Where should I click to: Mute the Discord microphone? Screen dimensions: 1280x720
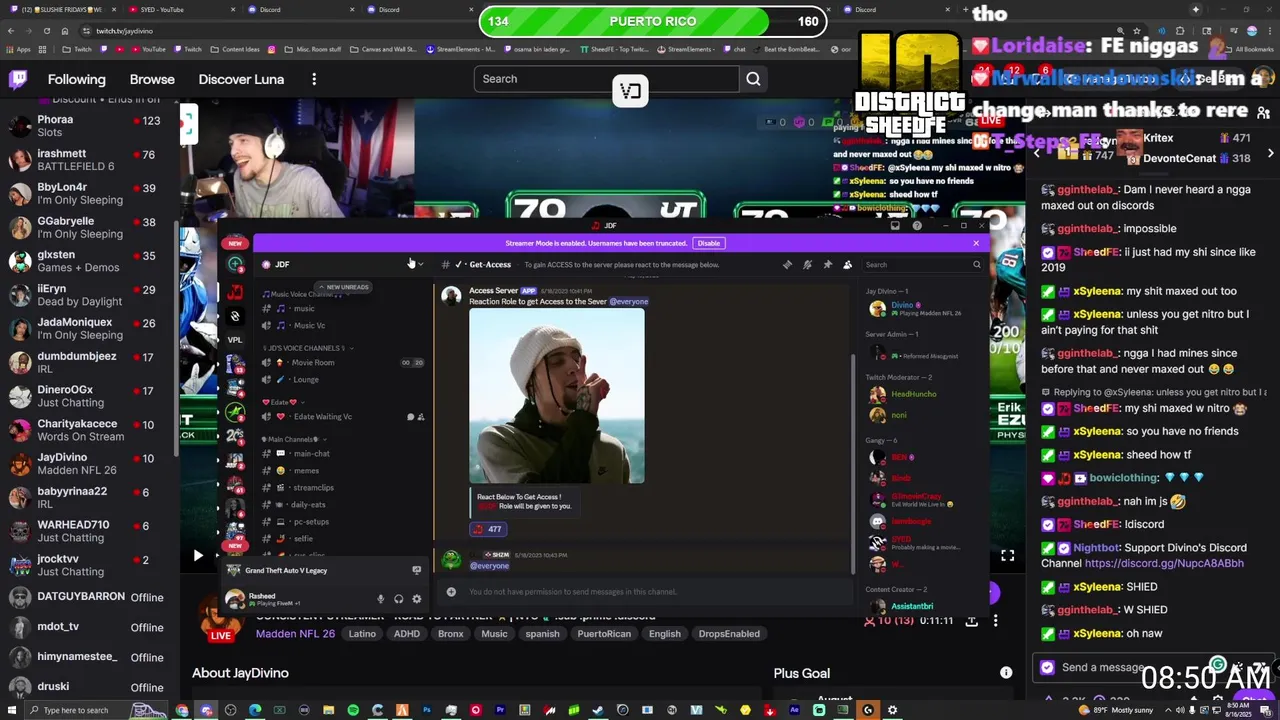[x=380, y=599]
